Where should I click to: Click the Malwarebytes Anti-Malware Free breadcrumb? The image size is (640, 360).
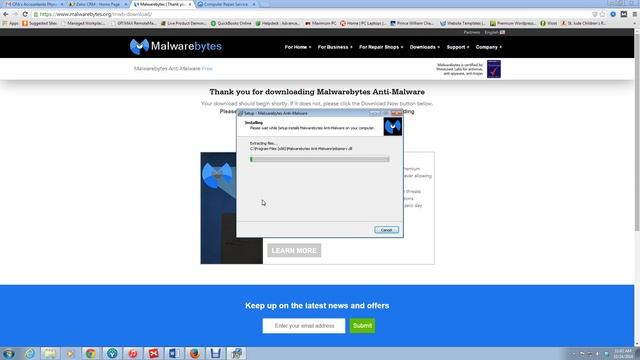173,69
